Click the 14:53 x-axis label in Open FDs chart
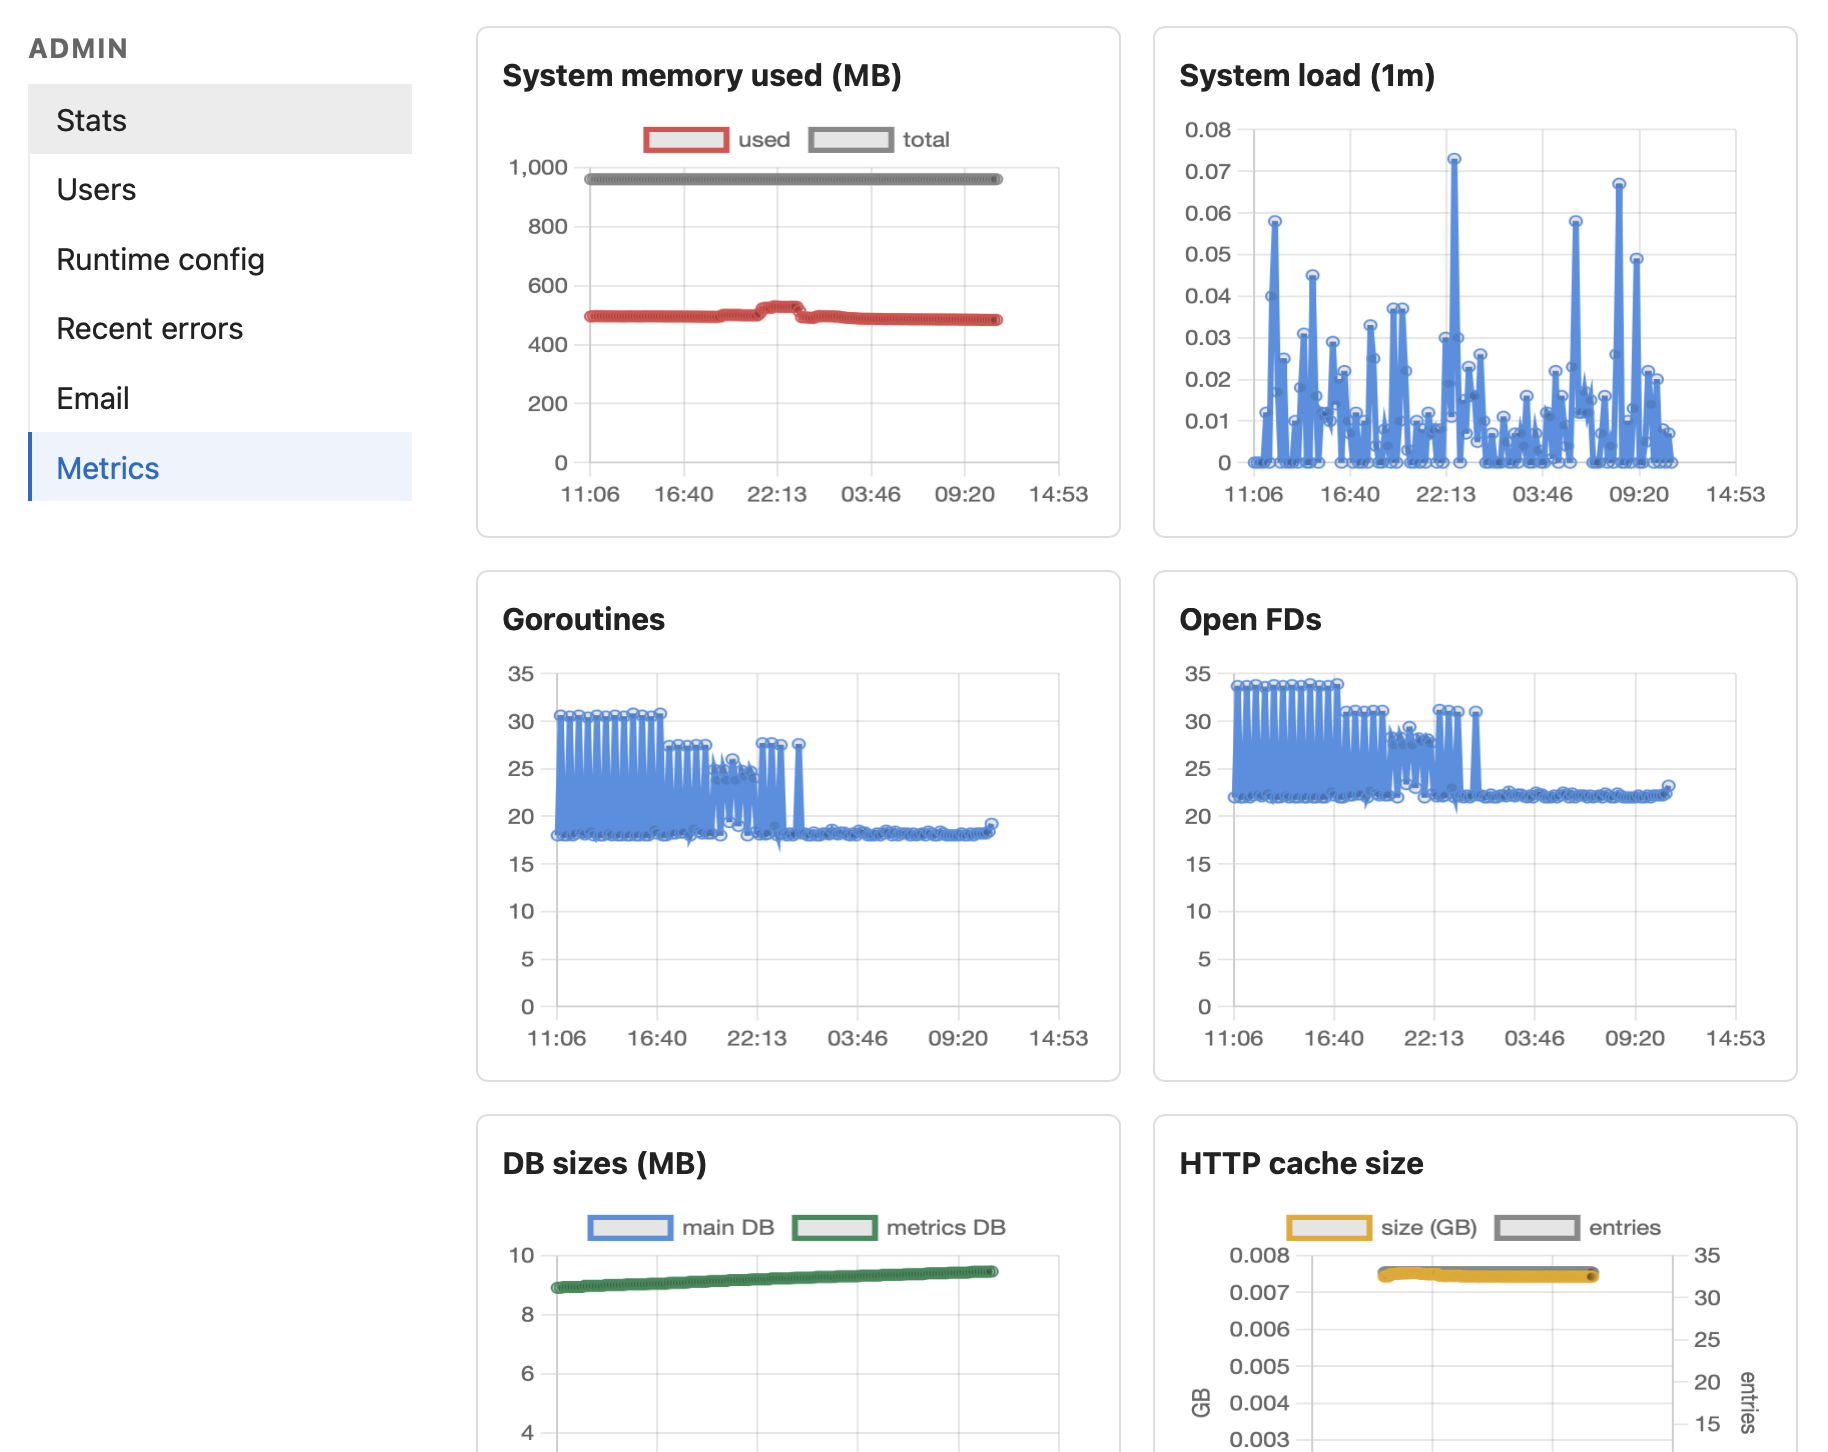The width and height of the screenshot is (1828, 1452). pyautogui.click(x=1735, y=1038)
